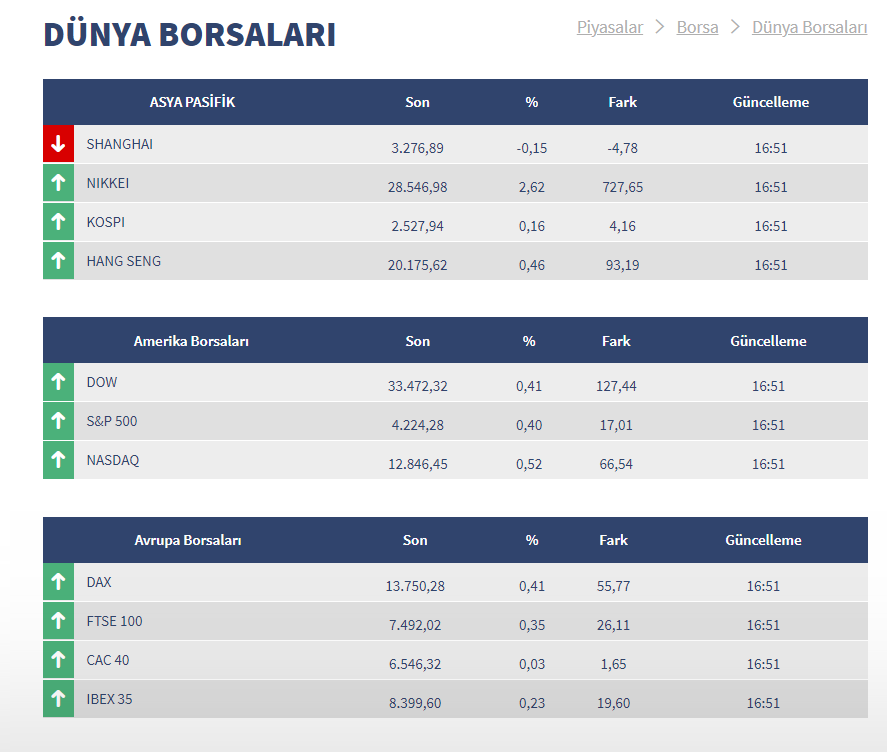
Task: Click the NIKKEI last value 28.546,98
Action: [417, 187]
